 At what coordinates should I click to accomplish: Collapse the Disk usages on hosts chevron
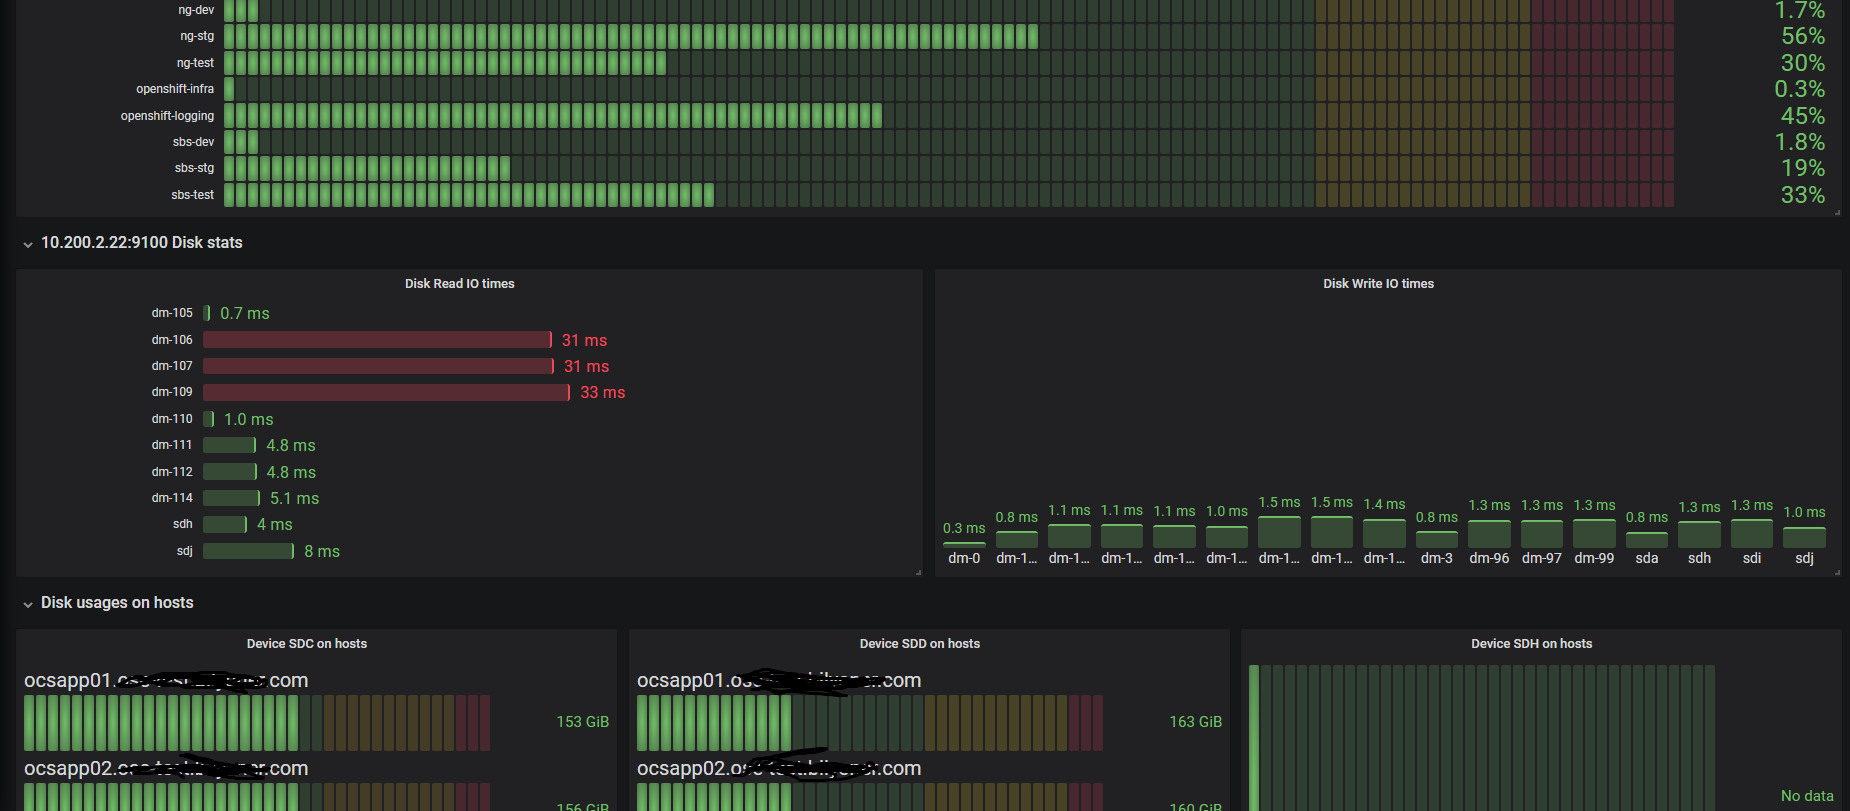pos(28,604)
